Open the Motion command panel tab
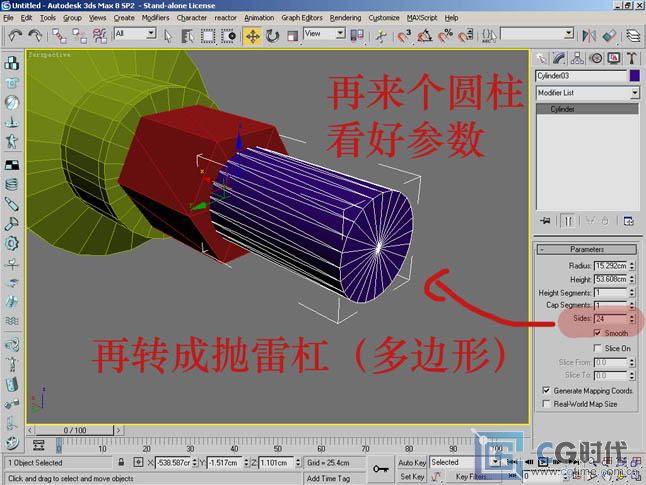 (x=596, y=59)
